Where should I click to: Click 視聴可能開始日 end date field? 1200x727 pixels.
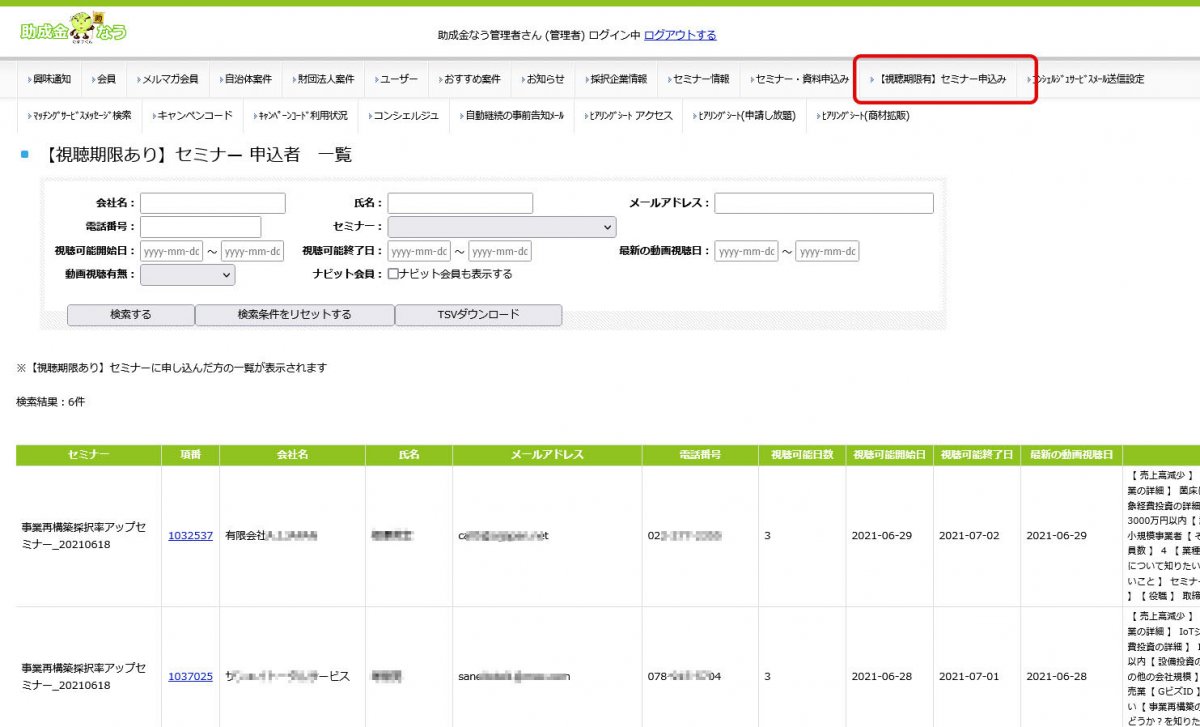[x=252, y=251]
